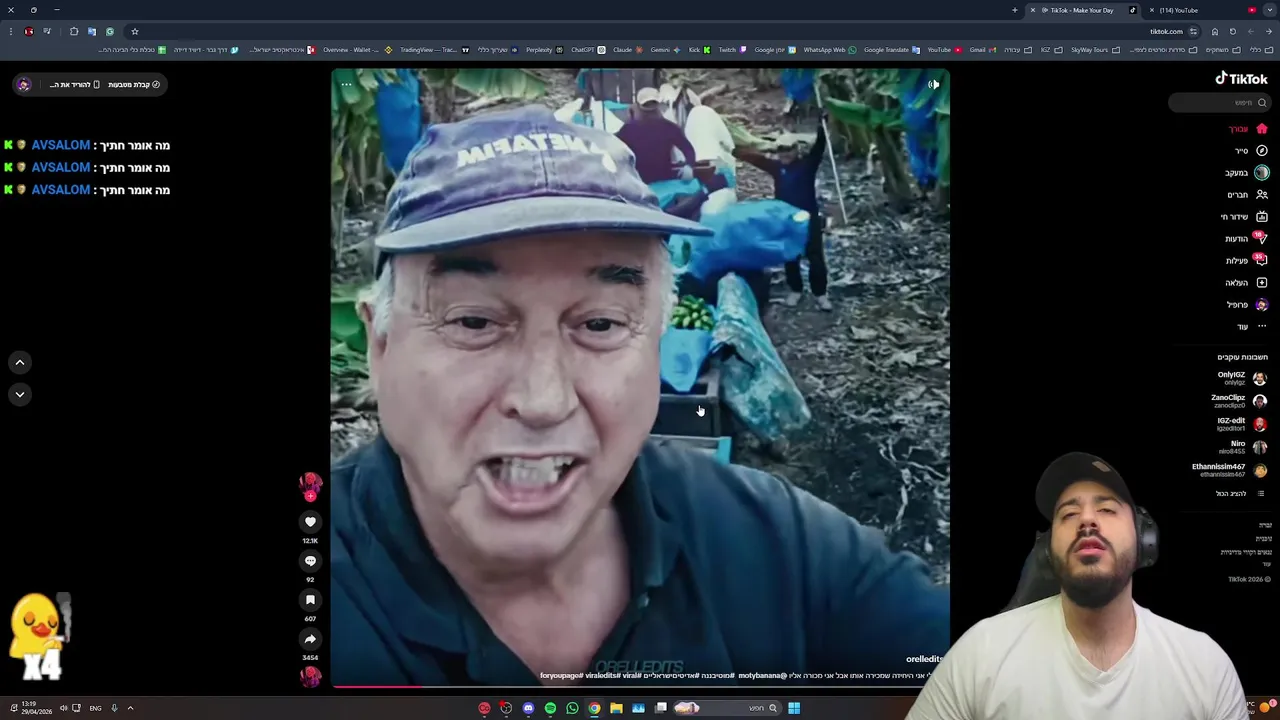Open Discord from the taskbar
This screenshot has width=1280, height=720.
tap(528, 708)
